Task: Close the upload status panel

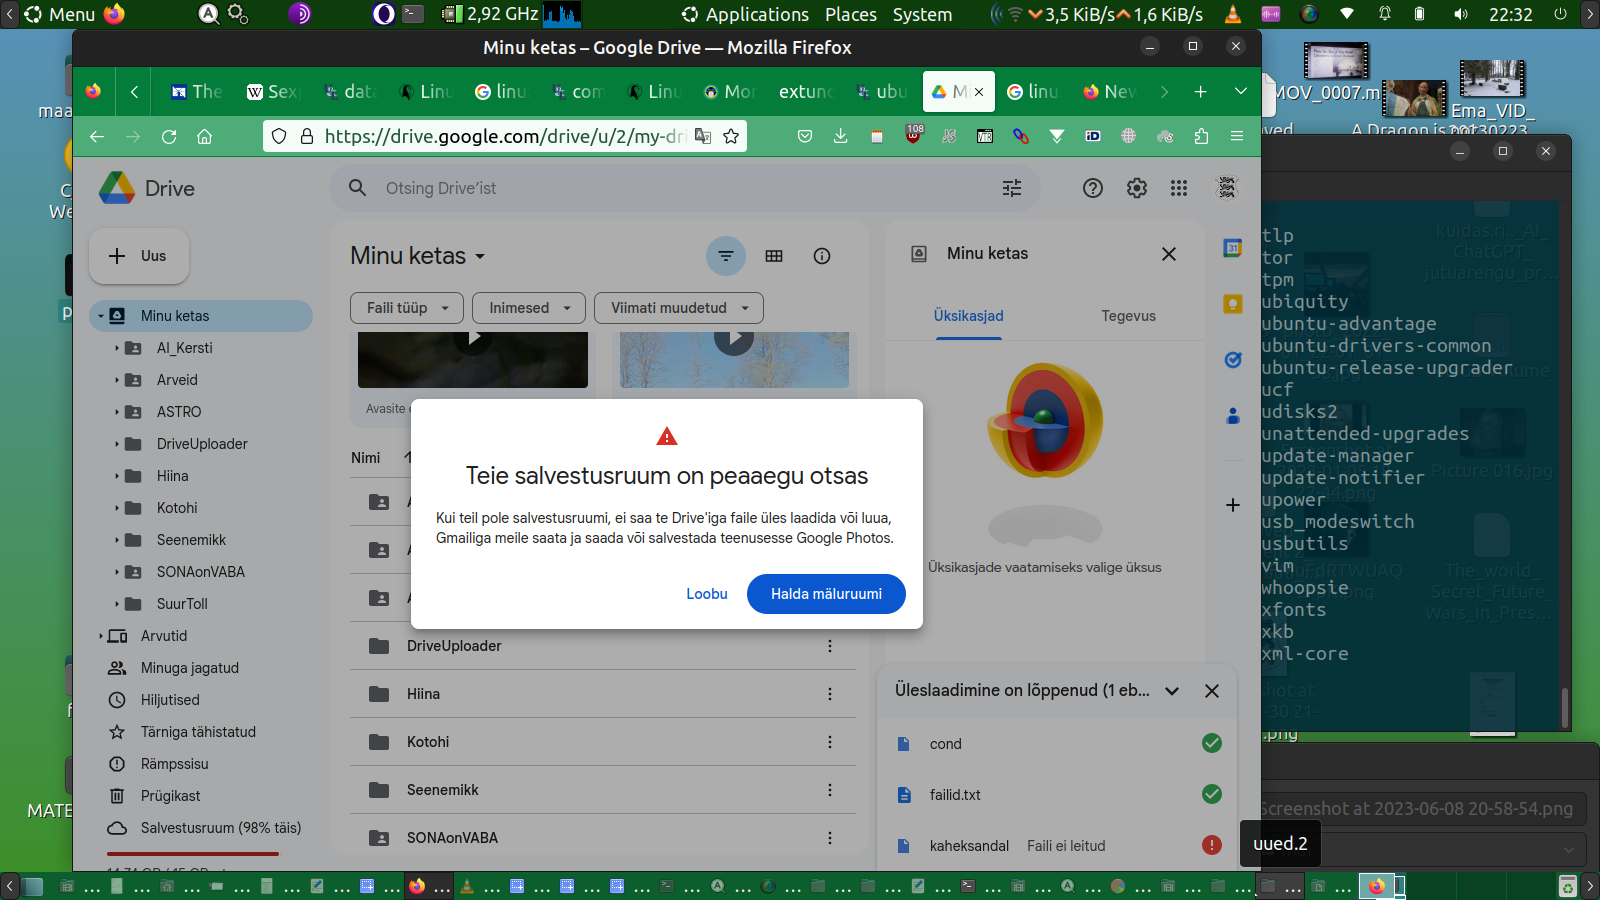Action: tap(1212, 691)
